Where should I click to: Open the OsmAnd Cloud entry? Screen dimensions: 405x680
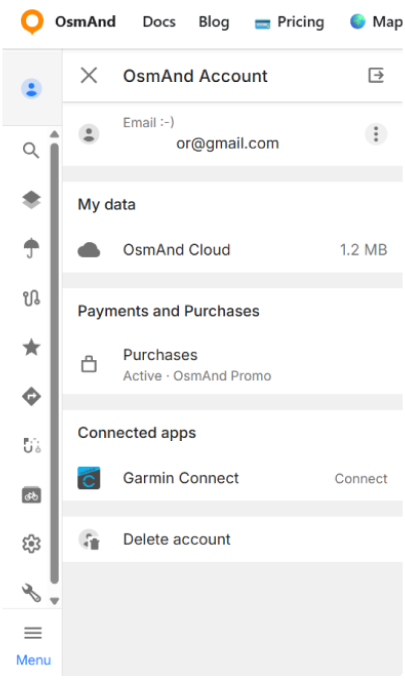pyautogui.click(x=232, y=250)
